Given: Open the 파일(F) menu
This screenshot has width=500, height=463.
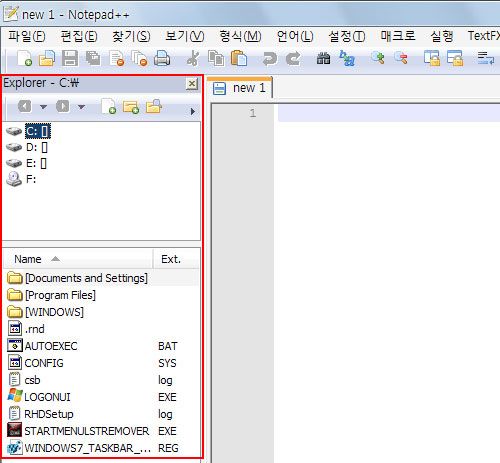Looking at the screenshot, I should [x=27, y=36].
